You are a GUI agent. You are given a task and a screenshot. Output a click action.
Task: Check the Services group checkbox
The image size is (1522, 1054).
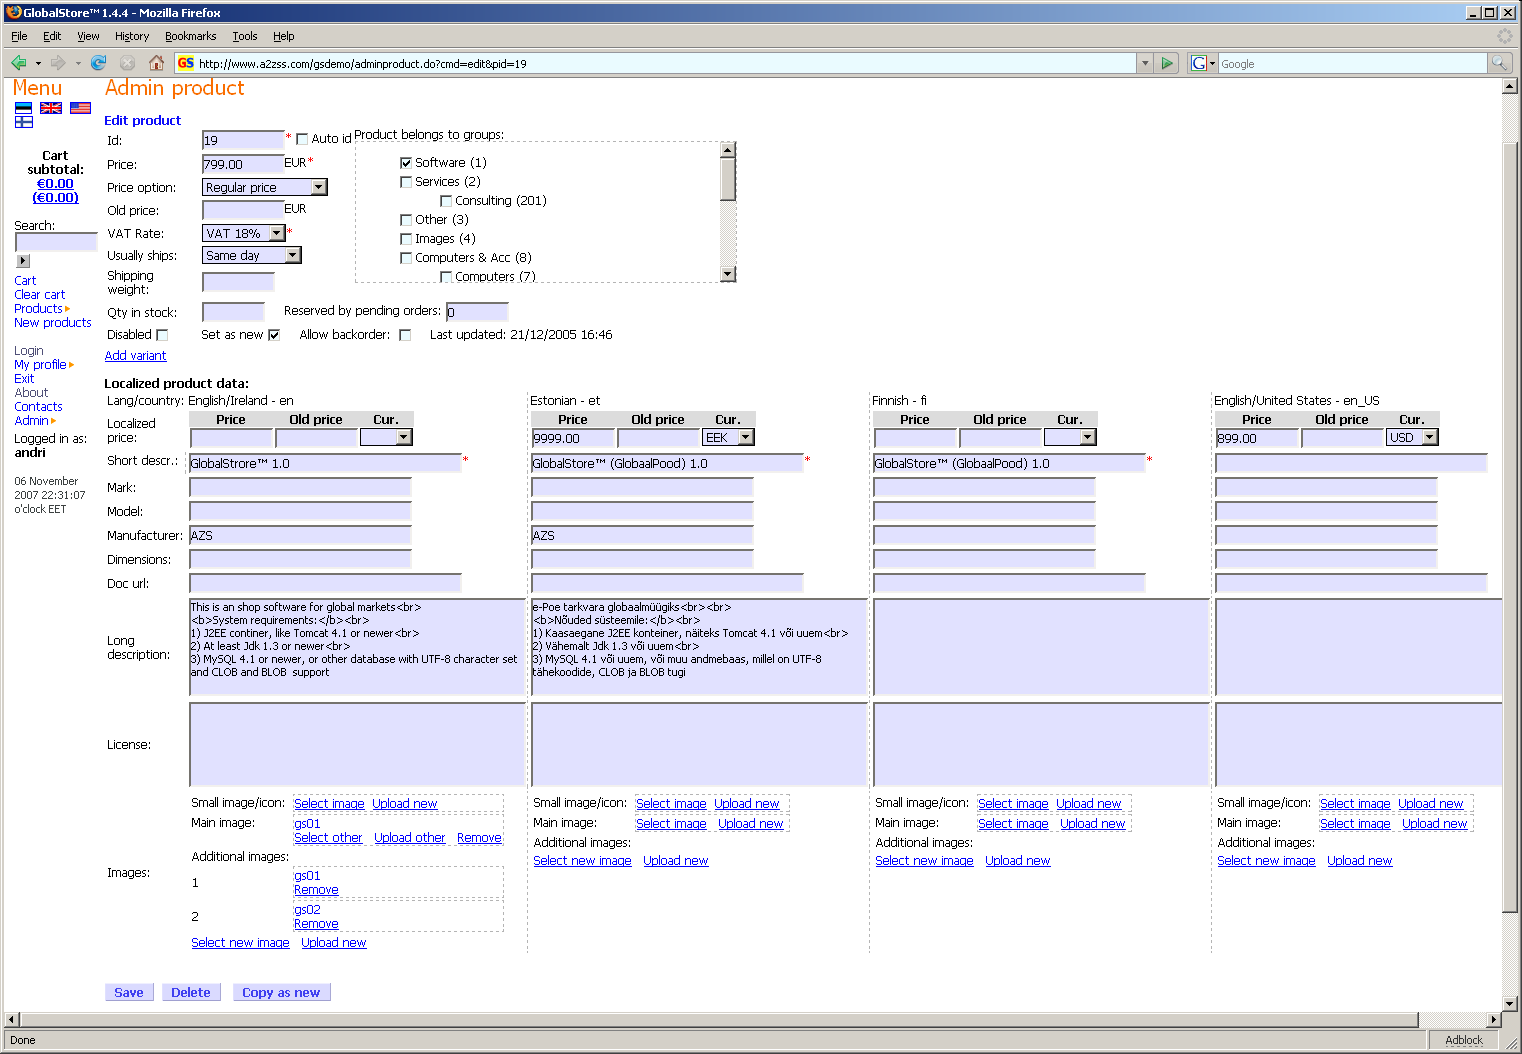click(406, 182)
